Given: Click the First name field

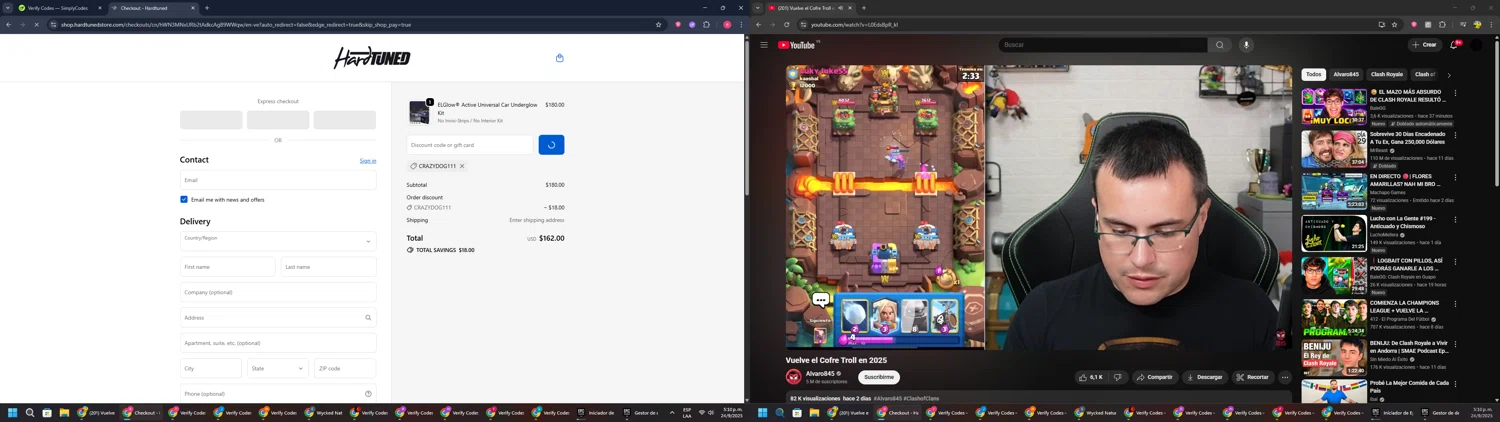Looking at the screenshot, I should [x=227, y=267].
